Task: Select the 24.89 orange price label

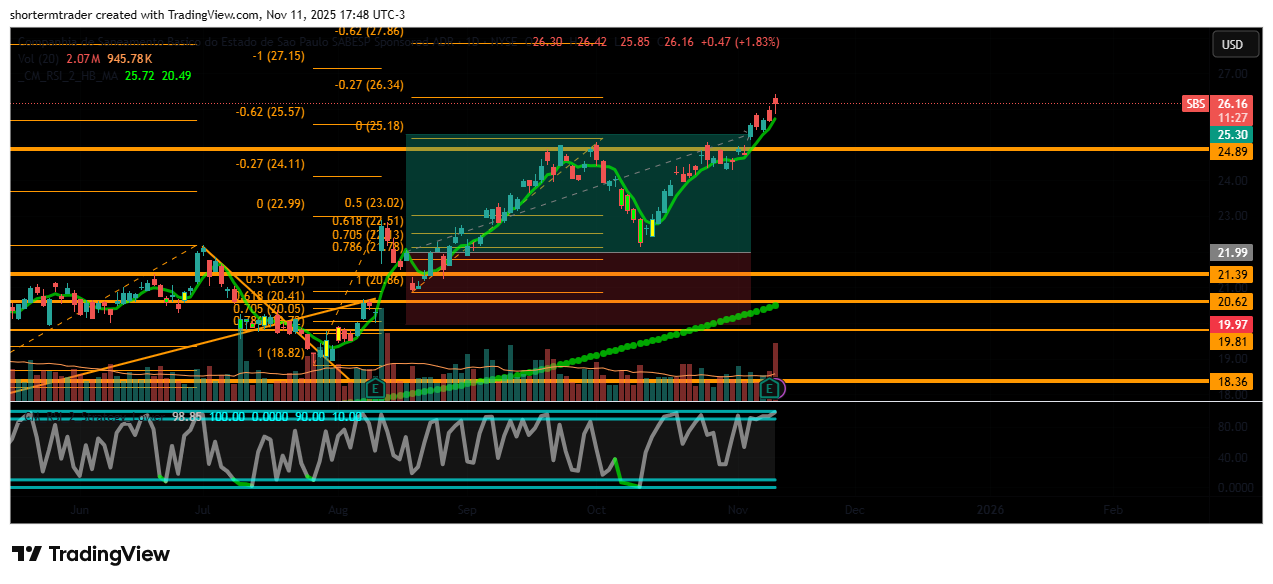Action: pyautogui.click(x=1233, y=152)
